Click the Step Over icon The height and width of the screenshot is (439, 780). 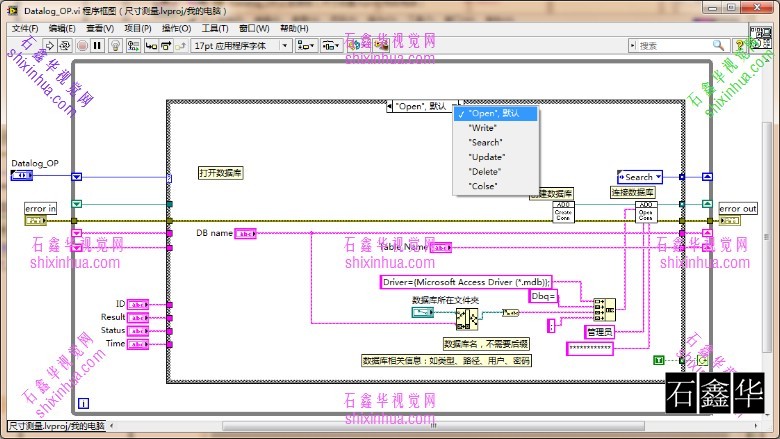pos(167,45)
